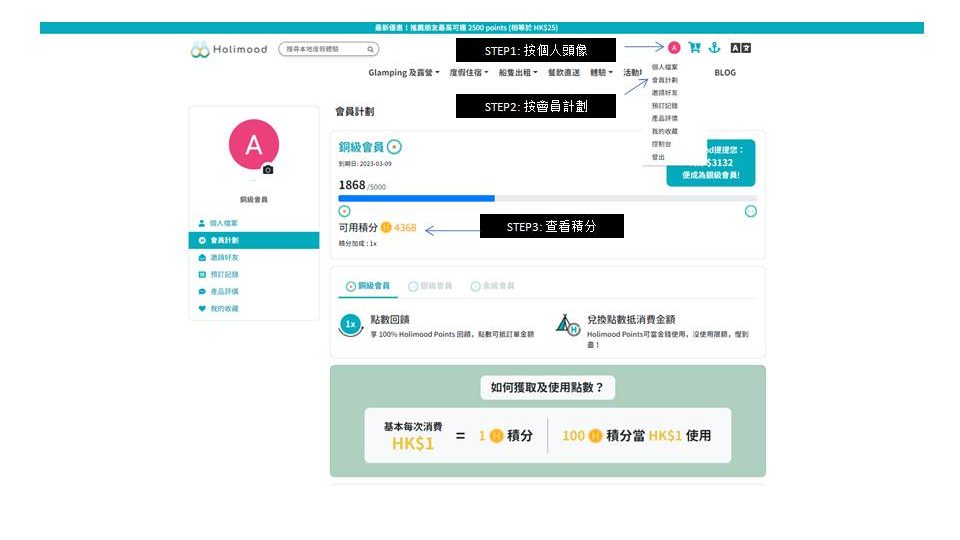Click the blue membership points progress bar
960x540 pixels.
(x=417, y=198)
